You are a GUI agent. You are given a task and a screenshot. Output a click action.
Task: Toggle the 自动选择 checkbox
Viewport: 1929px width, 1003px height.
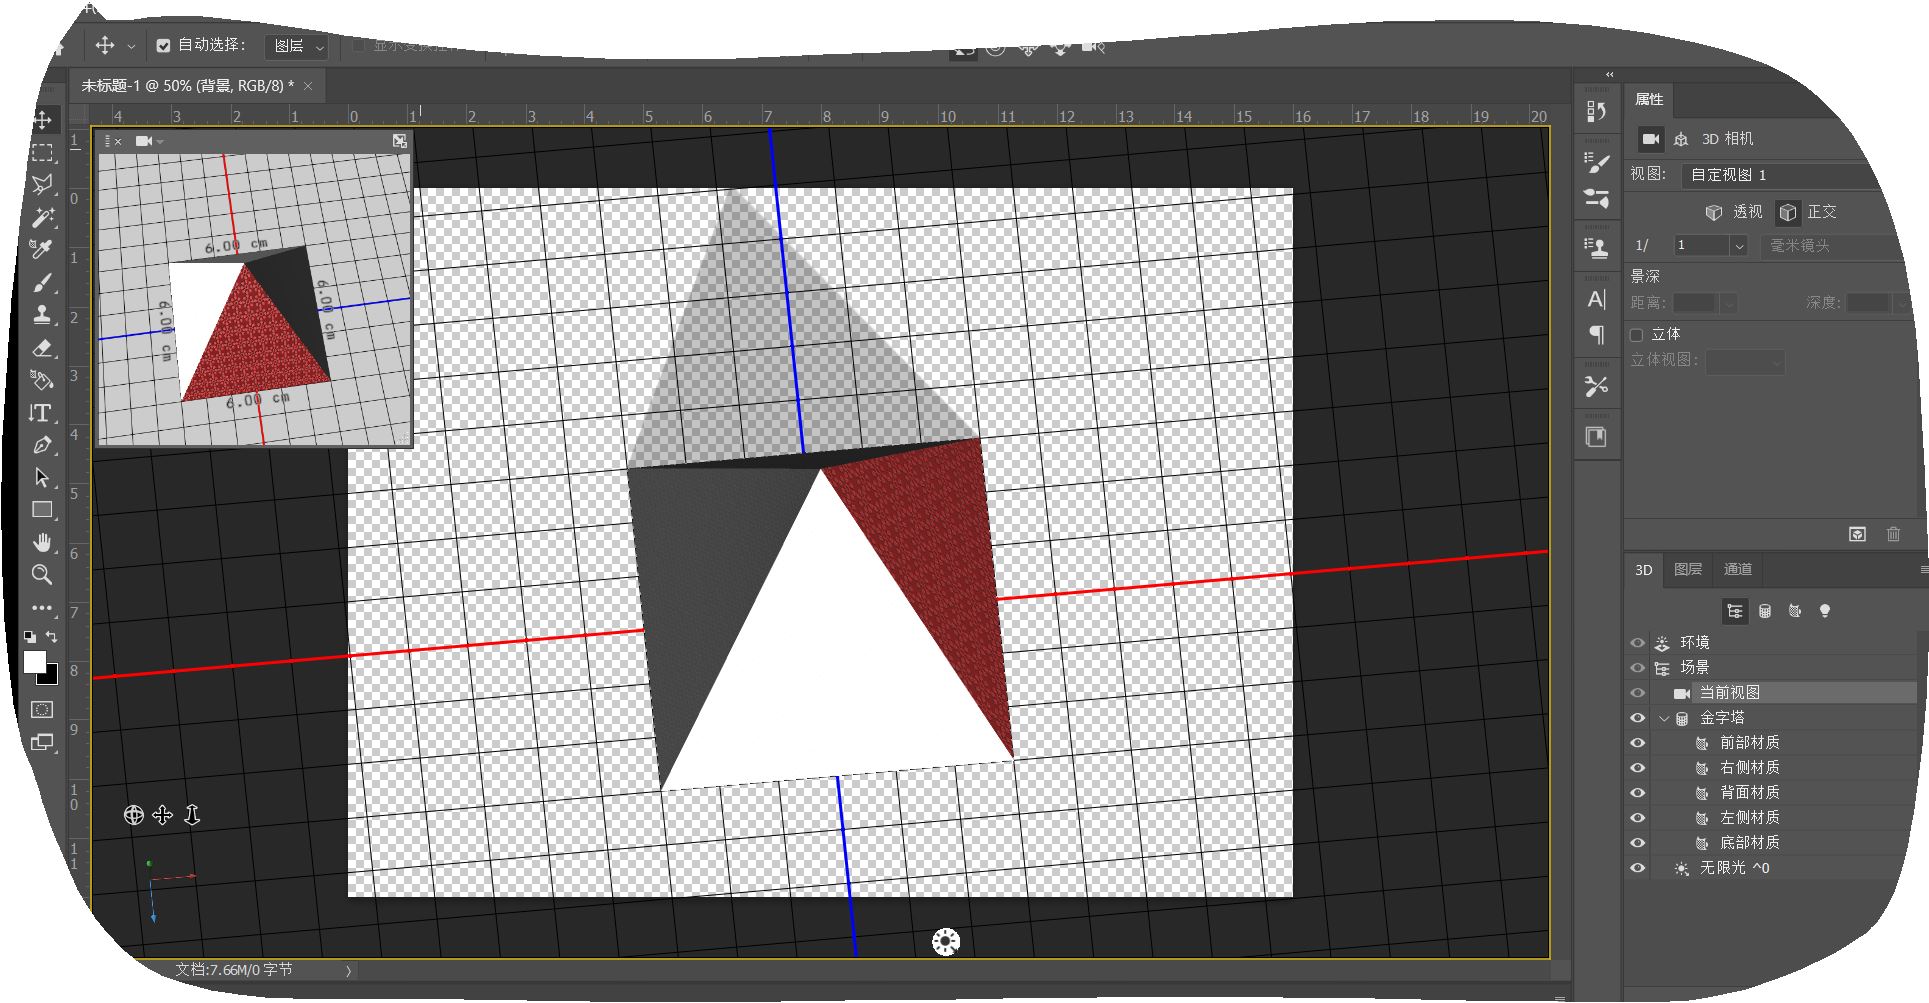coord(164,45)
